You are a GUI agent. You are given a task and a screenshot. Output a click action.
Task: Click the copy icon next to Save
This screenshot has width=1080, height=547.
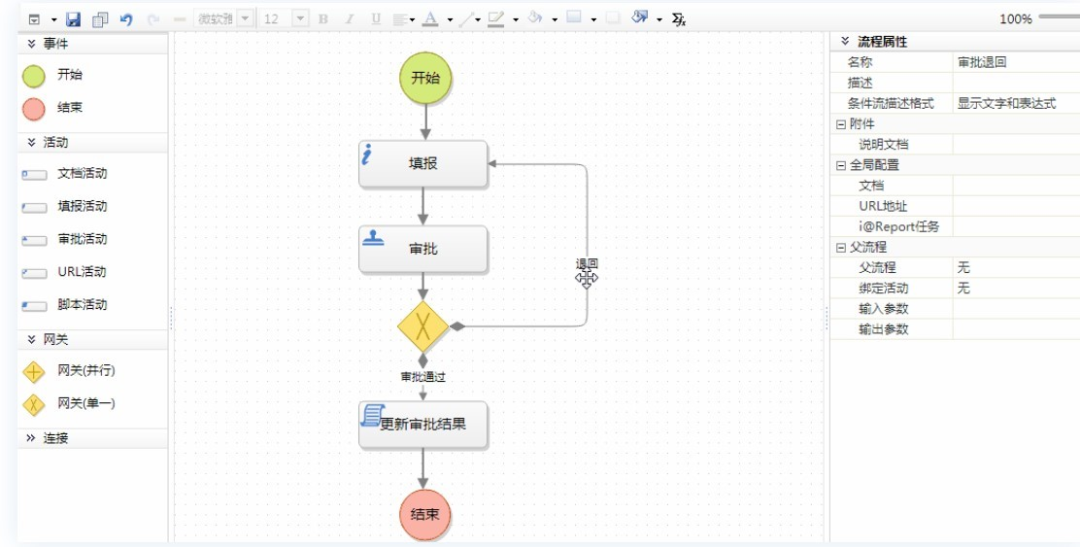coord(100,19)
